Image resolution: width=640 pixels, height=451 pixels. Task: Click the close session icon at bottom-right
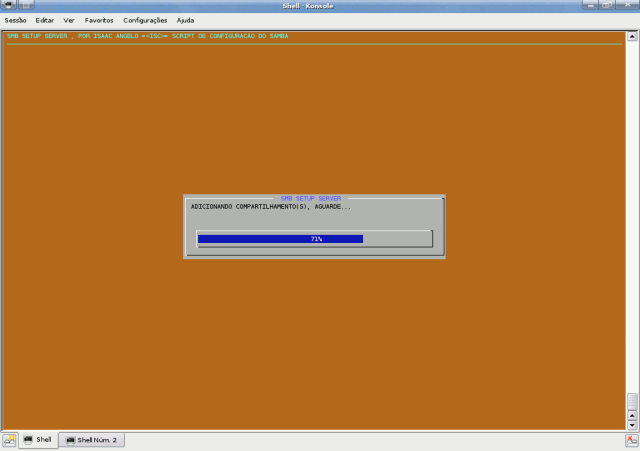click(631, 440)
